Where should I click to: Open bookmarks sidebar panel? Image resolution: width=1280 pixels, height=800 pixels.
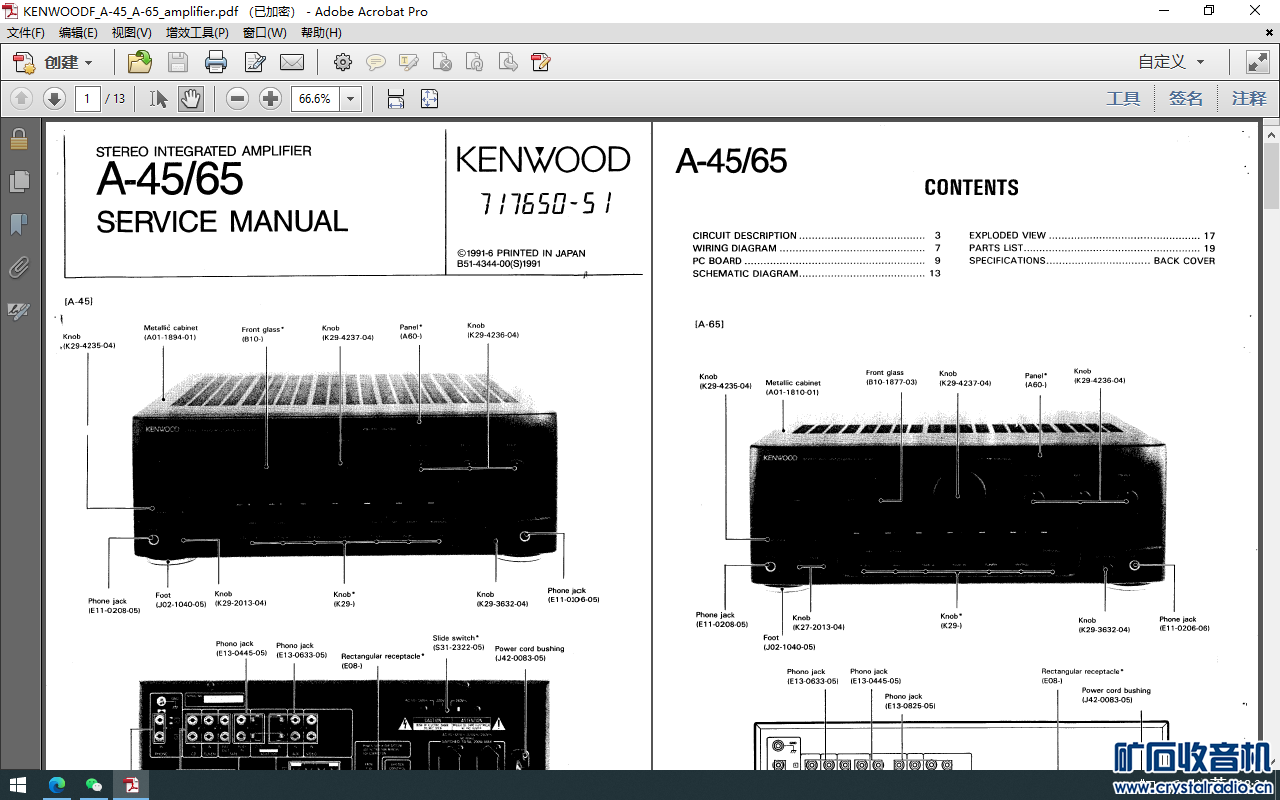(x=19, y=224)
